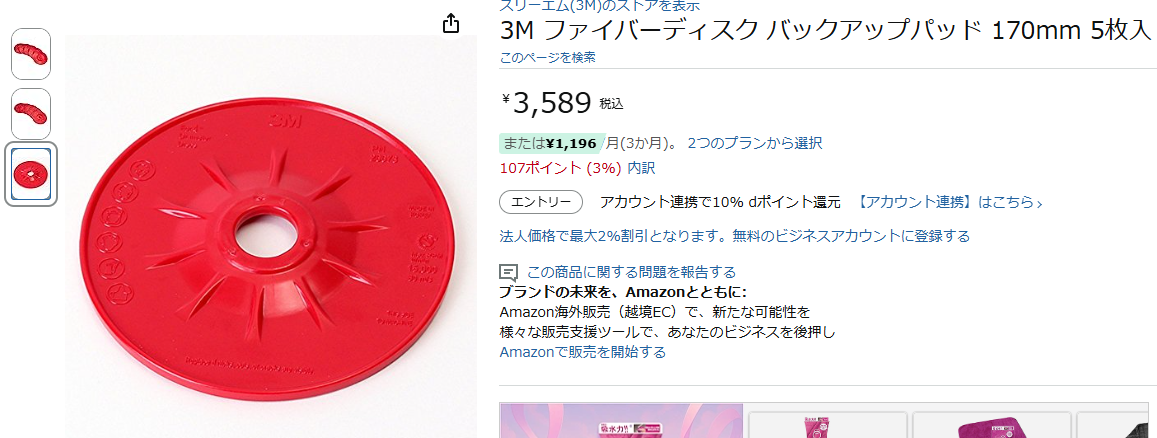The height and width of the screenshot is (438, 1157).
Task: Open the 3M store link
Action: click(x=600, y=6)
